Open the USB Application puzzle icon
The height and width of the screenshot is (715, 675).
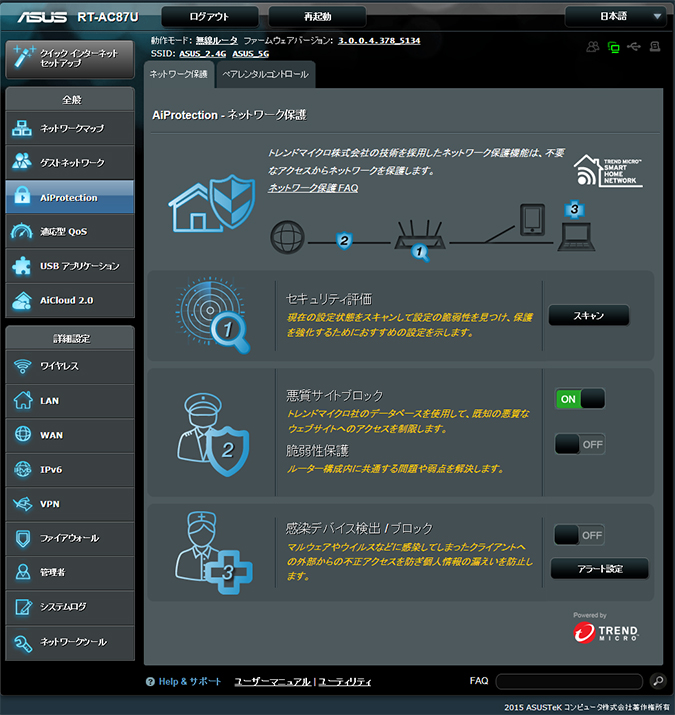[x=22, y=266]
